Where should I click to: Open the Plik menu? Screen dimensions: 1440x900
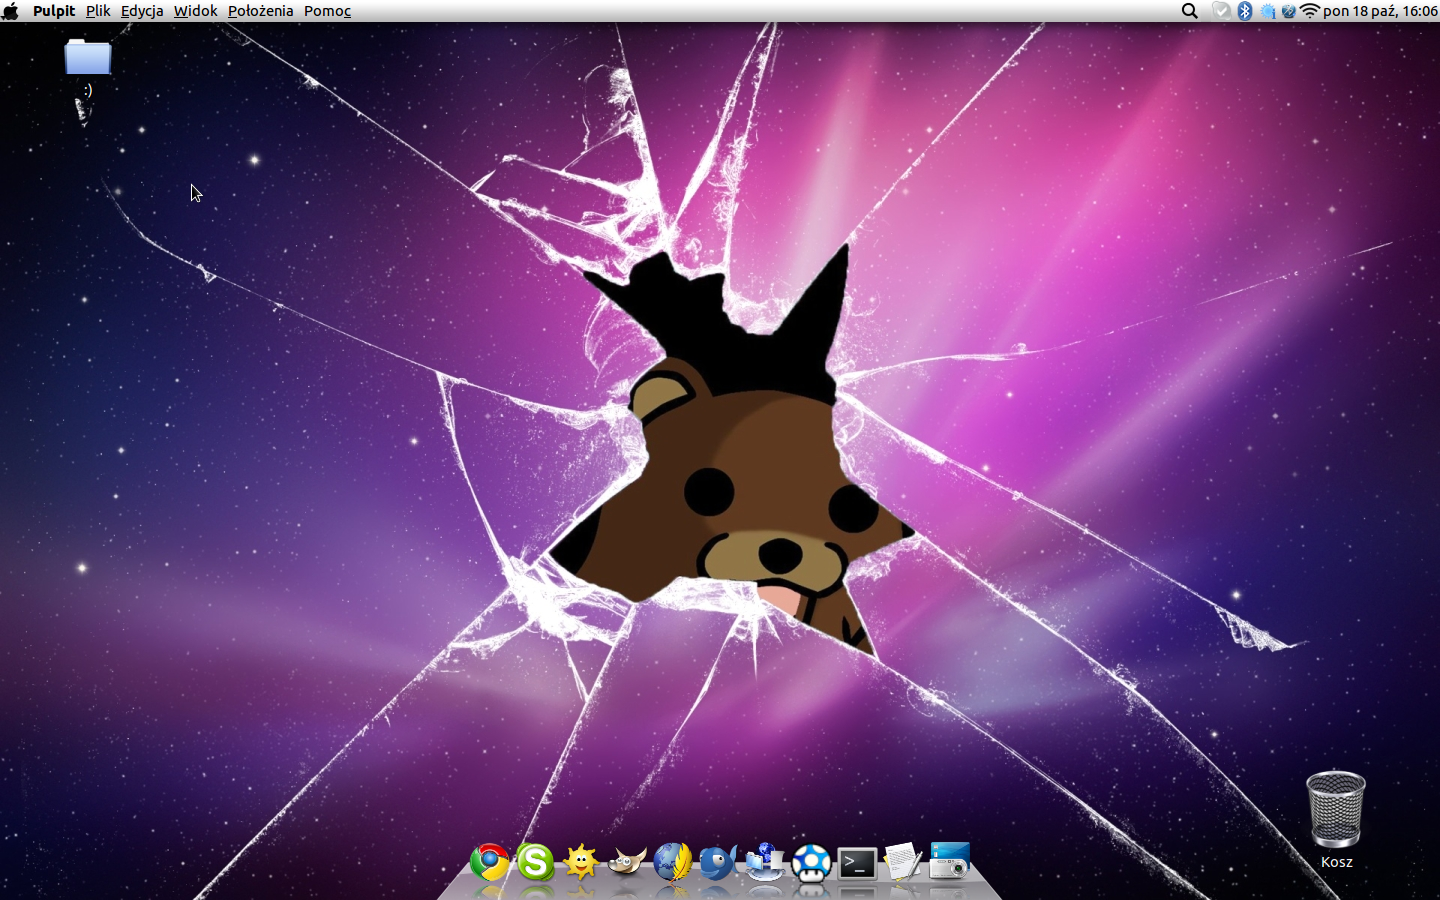(98, 11)
